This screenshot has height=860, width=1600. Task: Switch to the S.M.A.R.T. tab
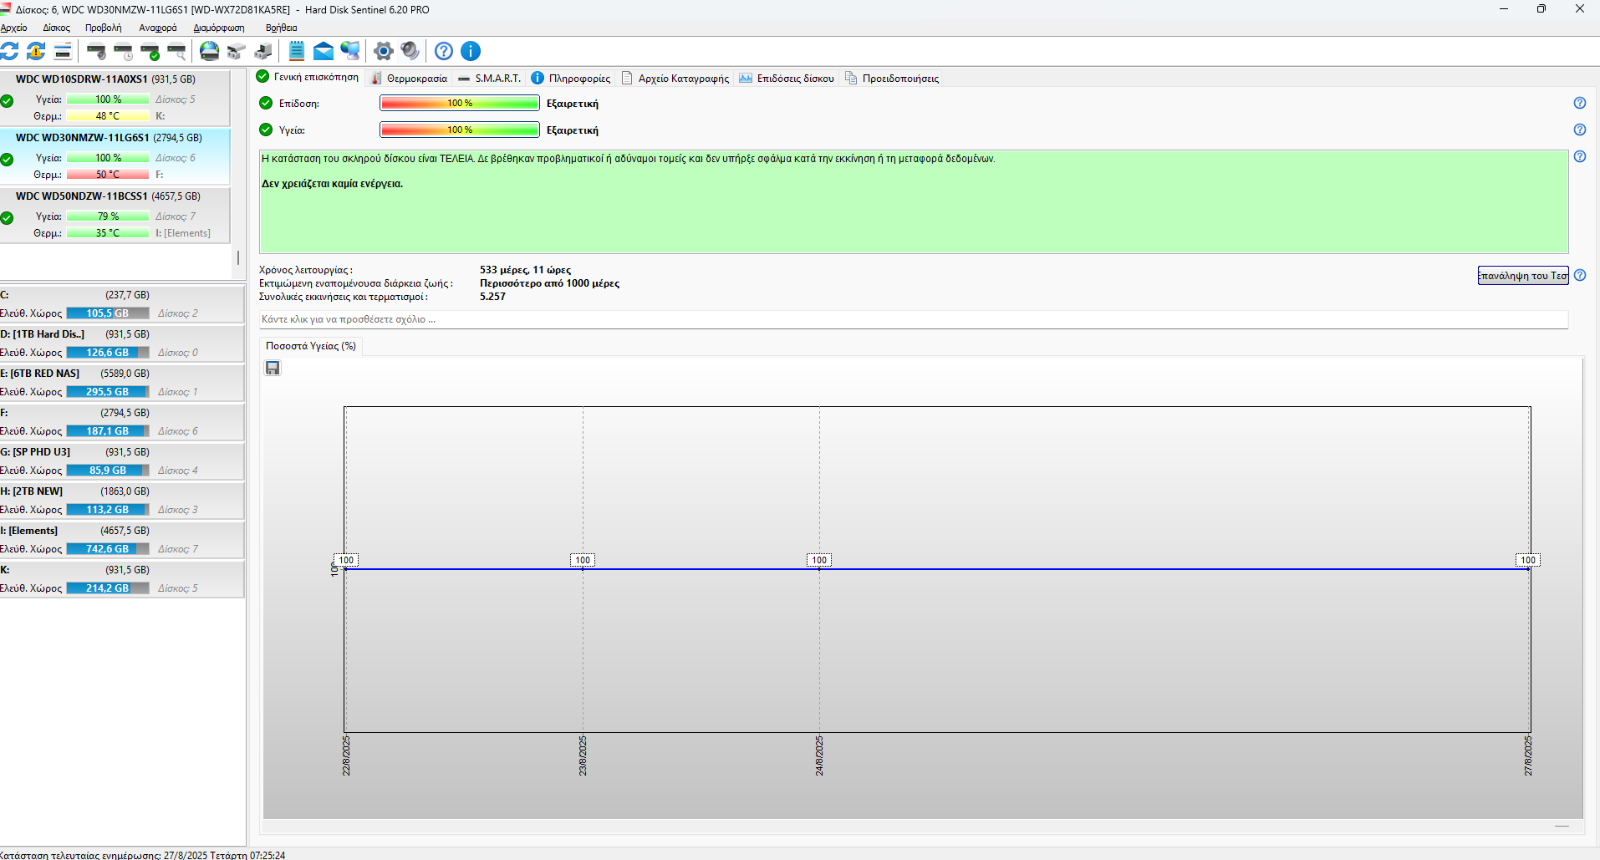pos(489,78)
